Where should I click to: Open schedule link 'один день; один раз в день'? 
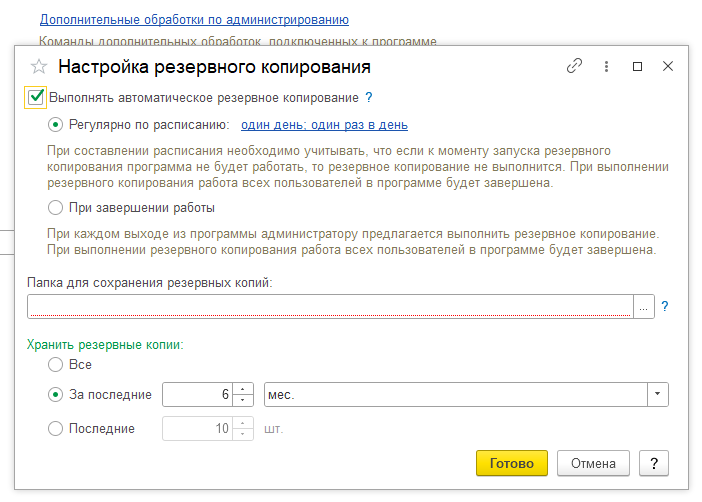point(324,125)
